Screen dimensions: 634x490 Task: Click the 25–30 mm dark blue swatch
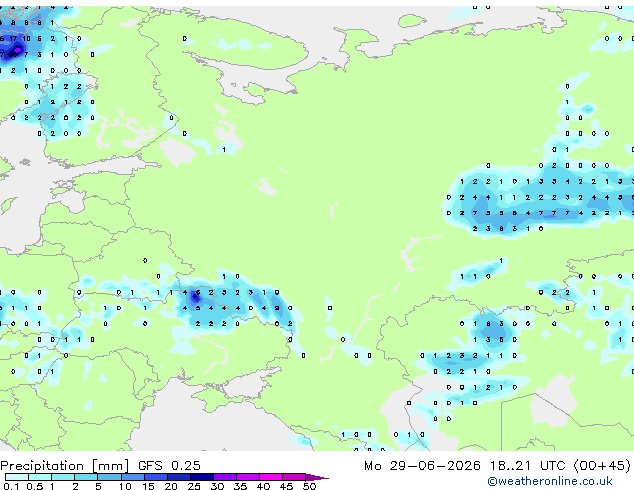(202, 477)
